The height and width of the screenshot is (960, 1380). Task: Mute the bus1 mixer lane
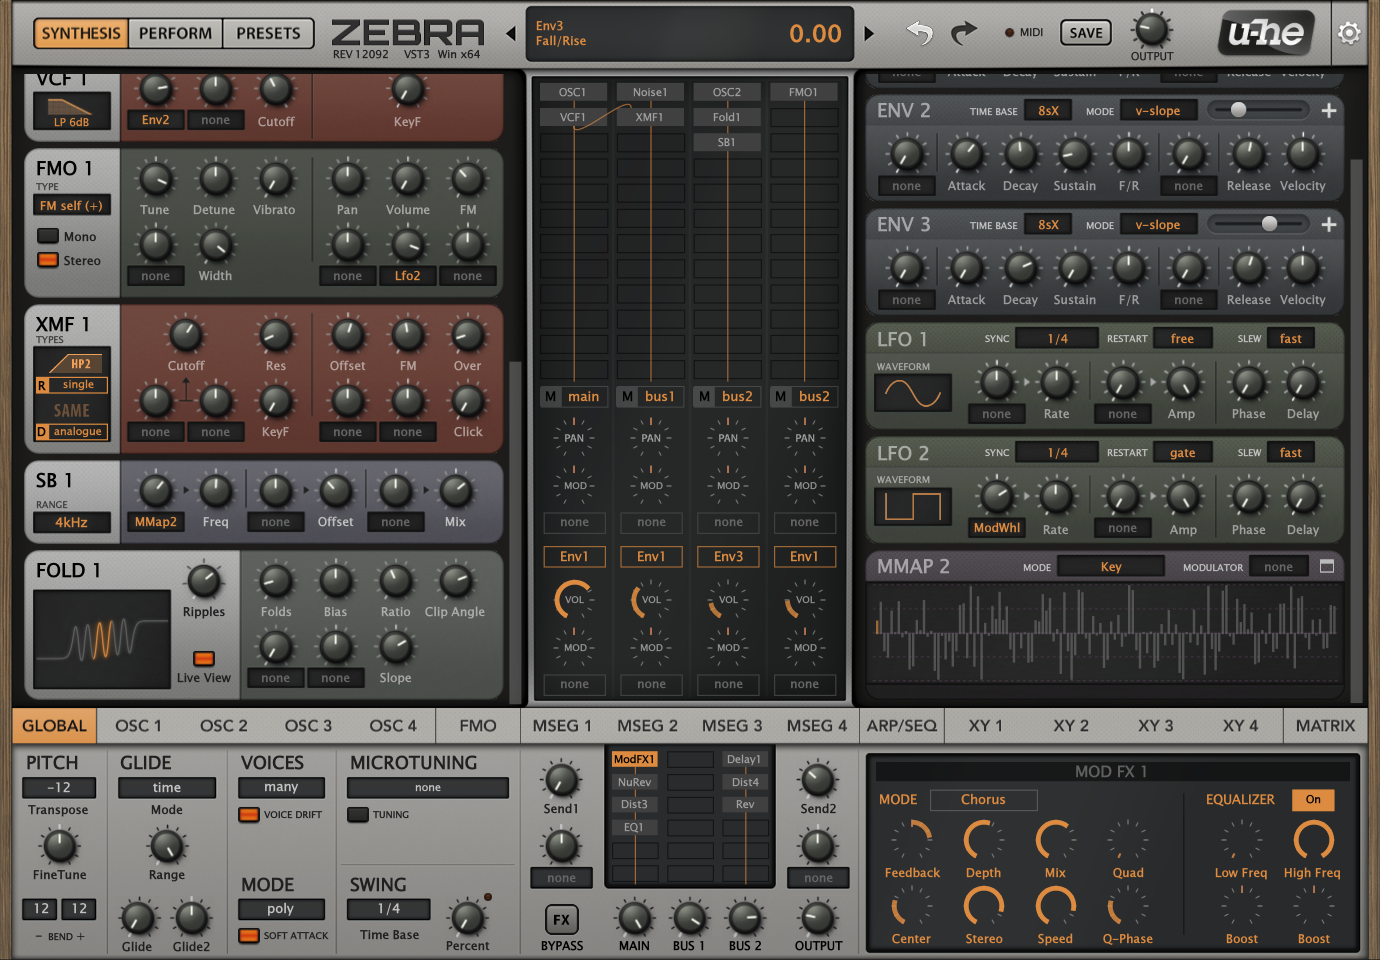[x=627, y=397]
